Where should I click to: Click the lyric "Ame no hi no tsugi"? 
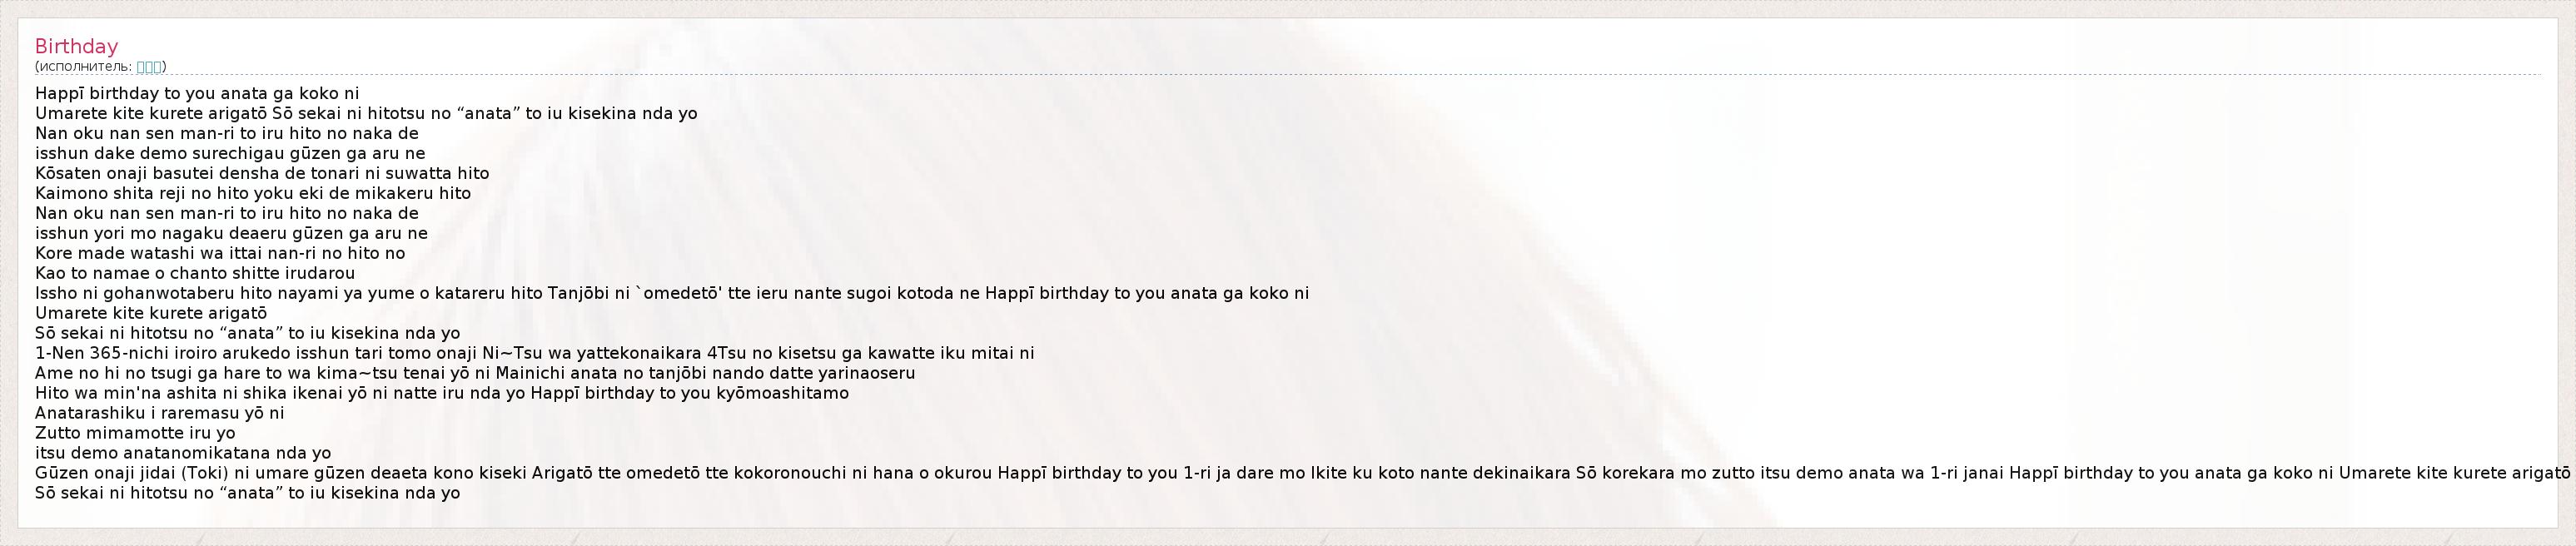pos(475,373)
